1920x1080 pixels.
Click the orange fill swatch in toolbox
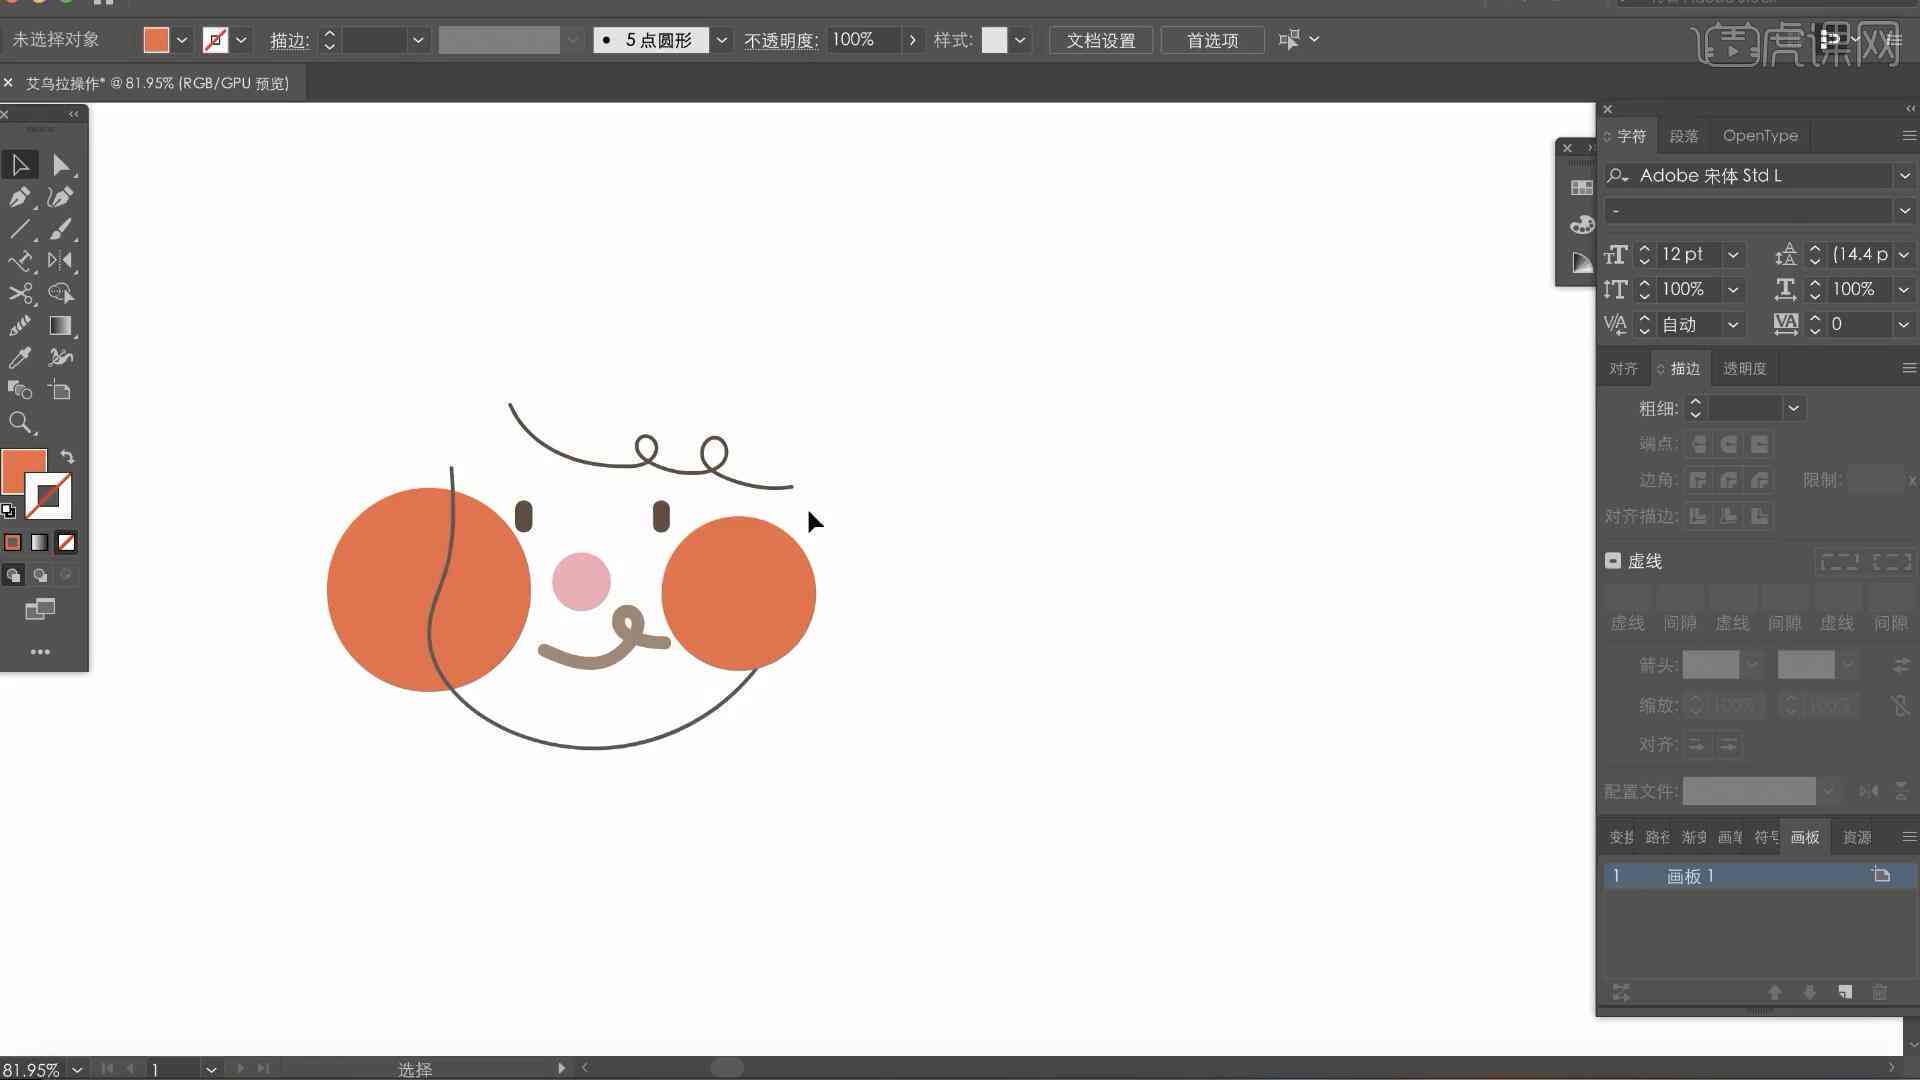pyautogui.click(x=23, y=470)
